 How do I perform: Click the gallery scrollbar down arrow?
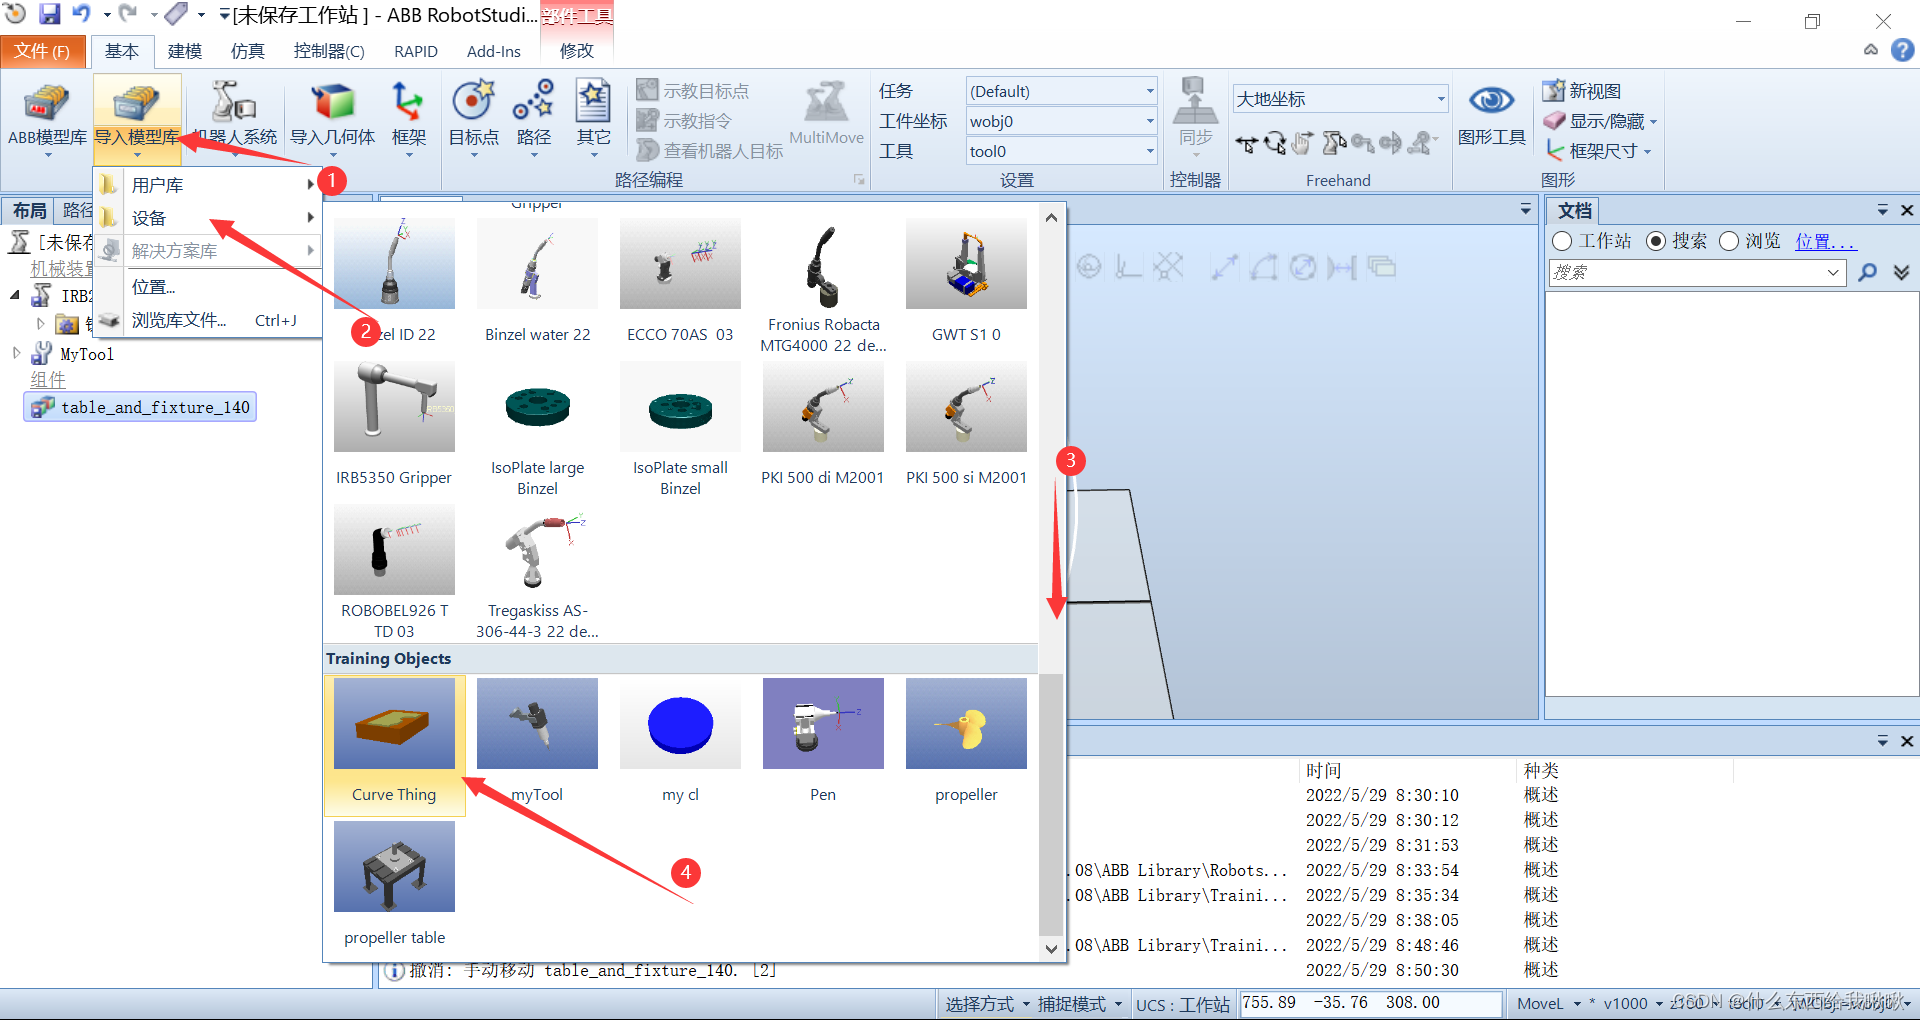(1051, 949)
